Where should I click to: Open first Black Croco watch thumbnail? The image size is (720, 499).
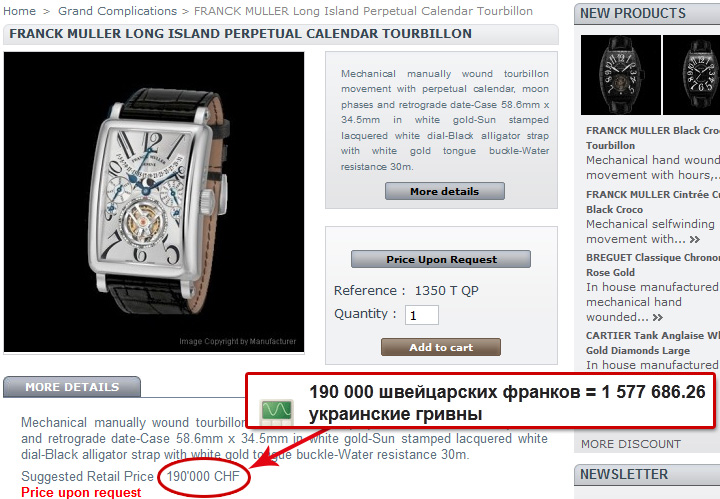[621, 75]
